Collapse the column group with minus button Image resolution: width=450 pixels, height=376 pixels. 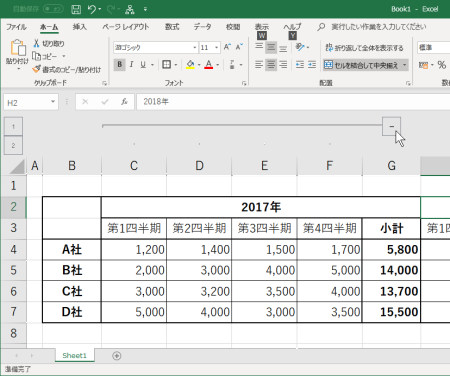point(392,126)
